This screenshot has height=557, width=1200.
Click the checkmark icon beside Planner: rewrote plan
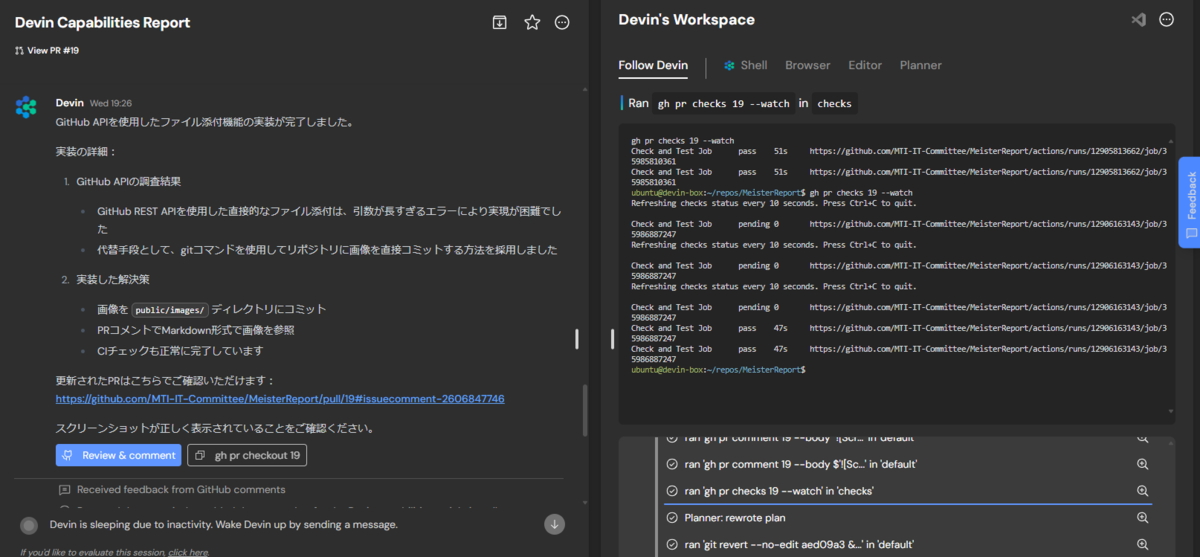(x=672, y=518)
